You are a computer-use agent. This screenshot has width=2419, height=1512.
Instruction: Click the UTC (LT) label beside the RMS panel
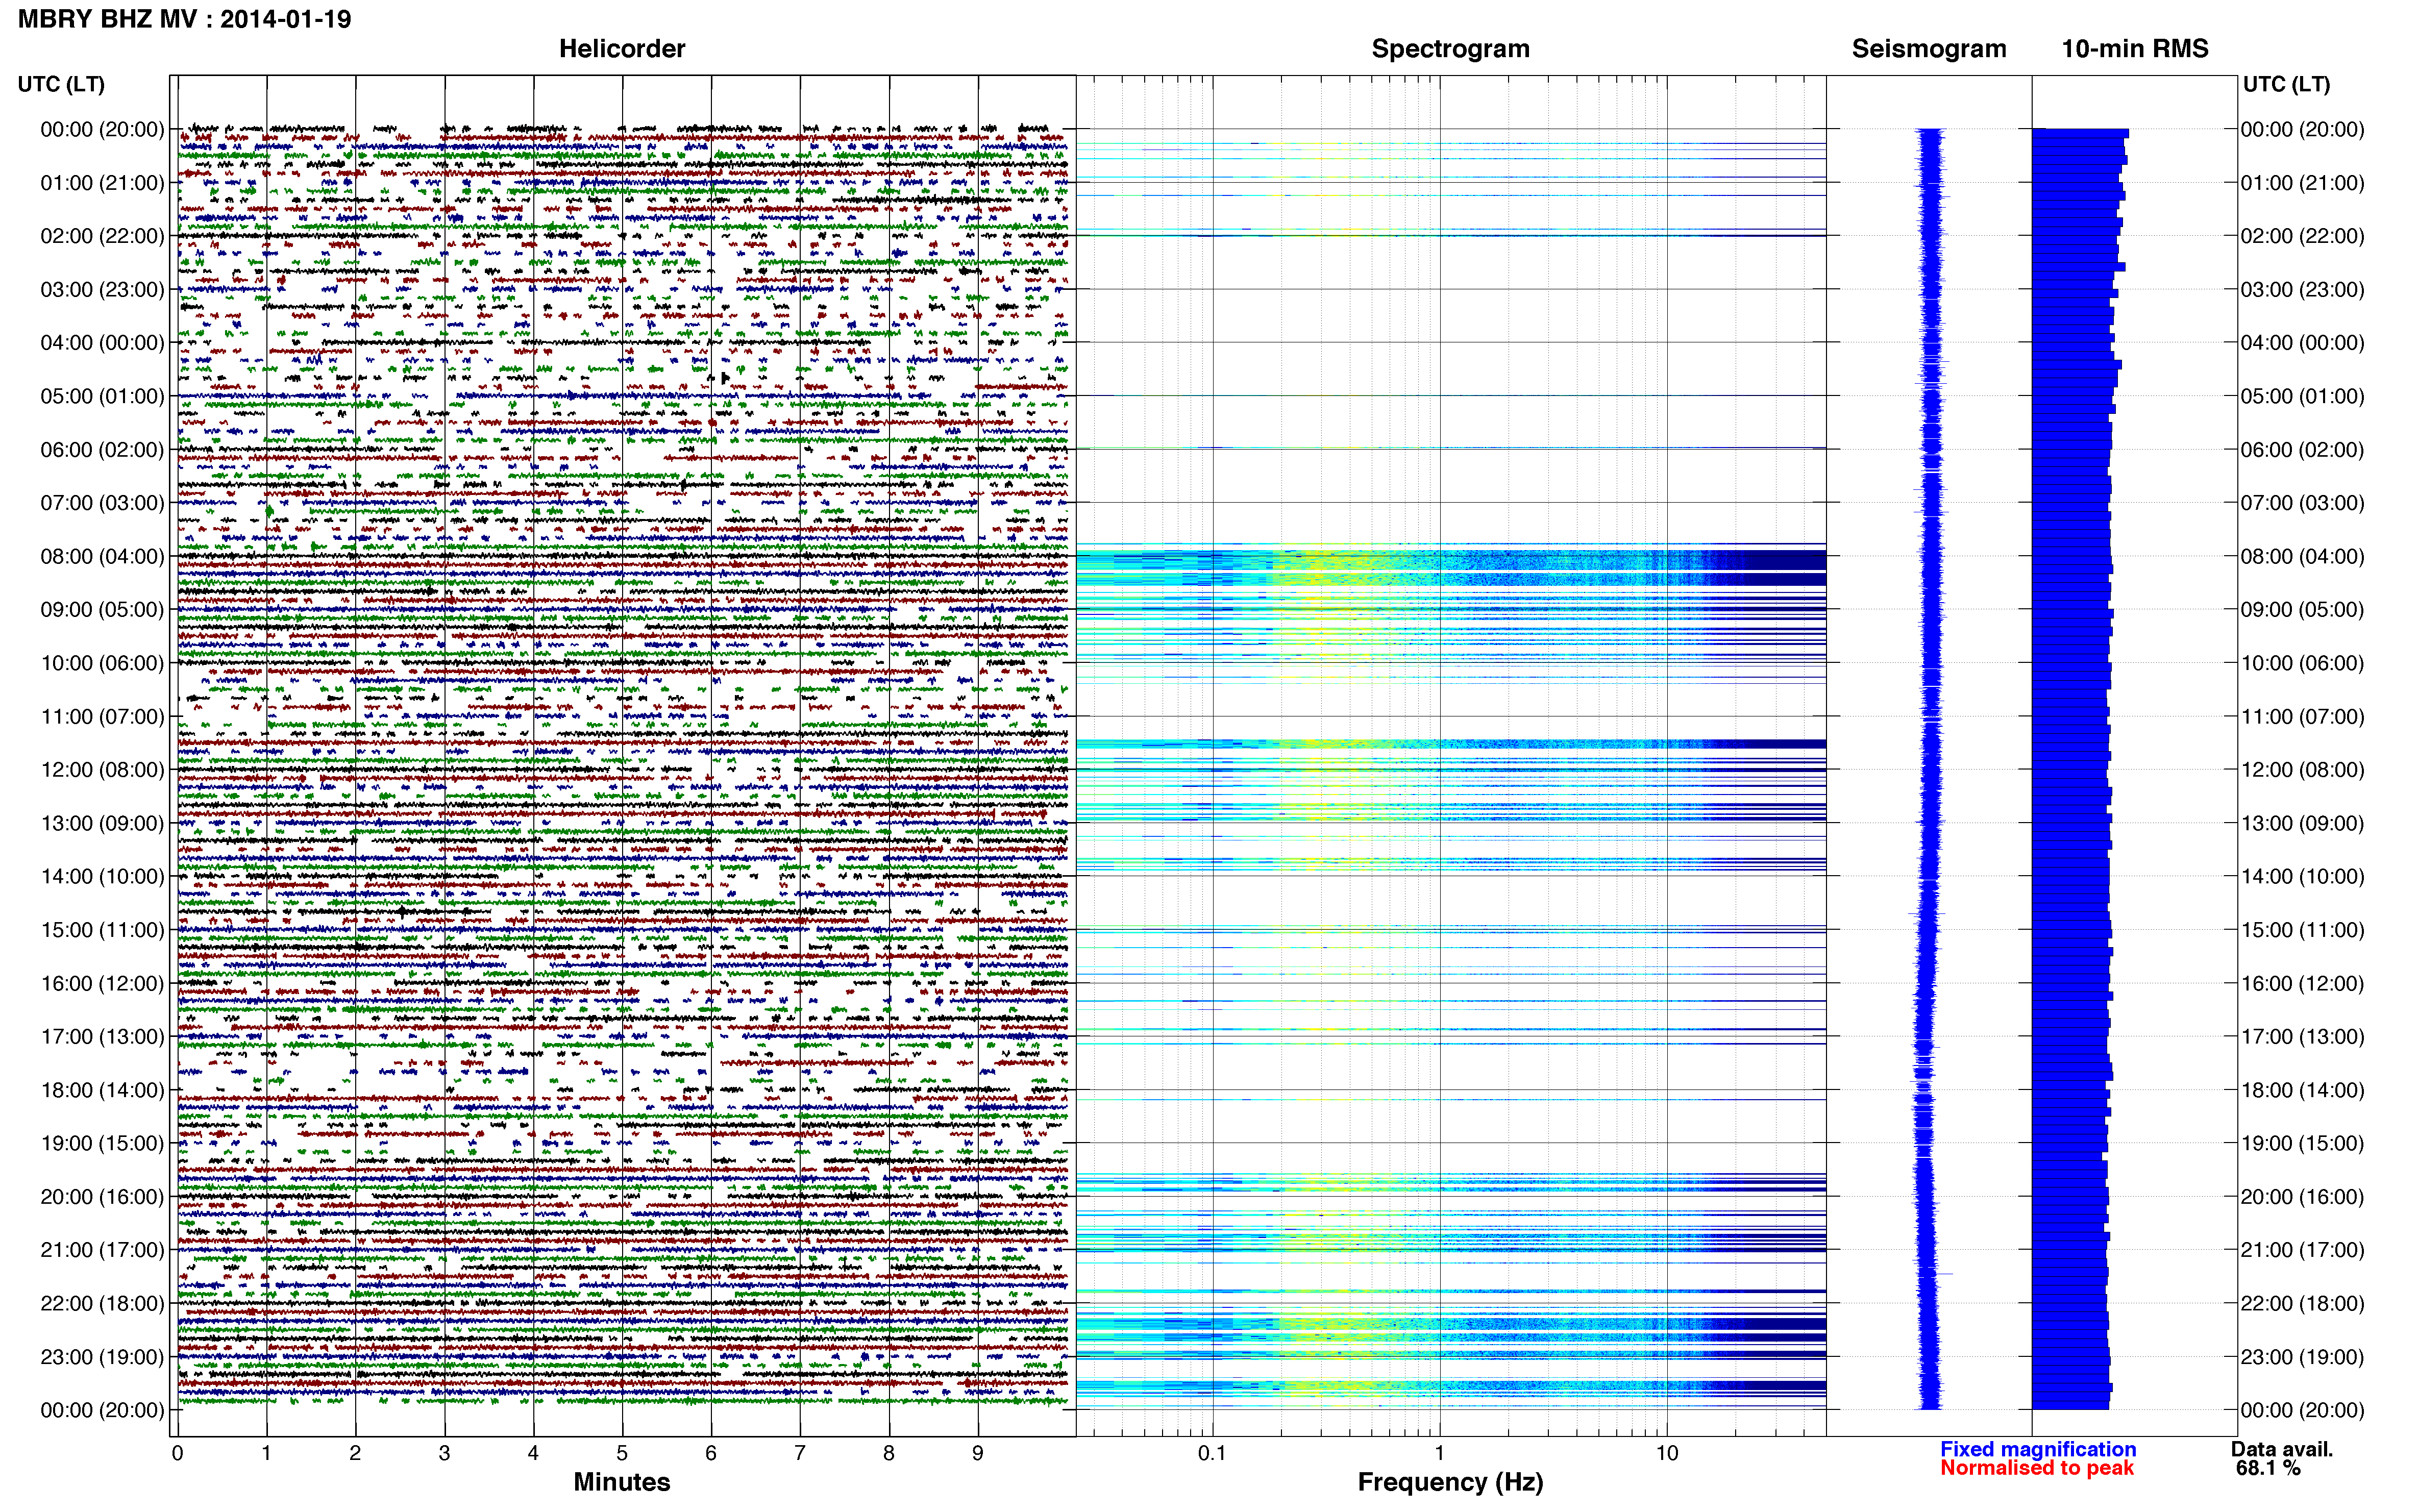[x=2286, y=84]
